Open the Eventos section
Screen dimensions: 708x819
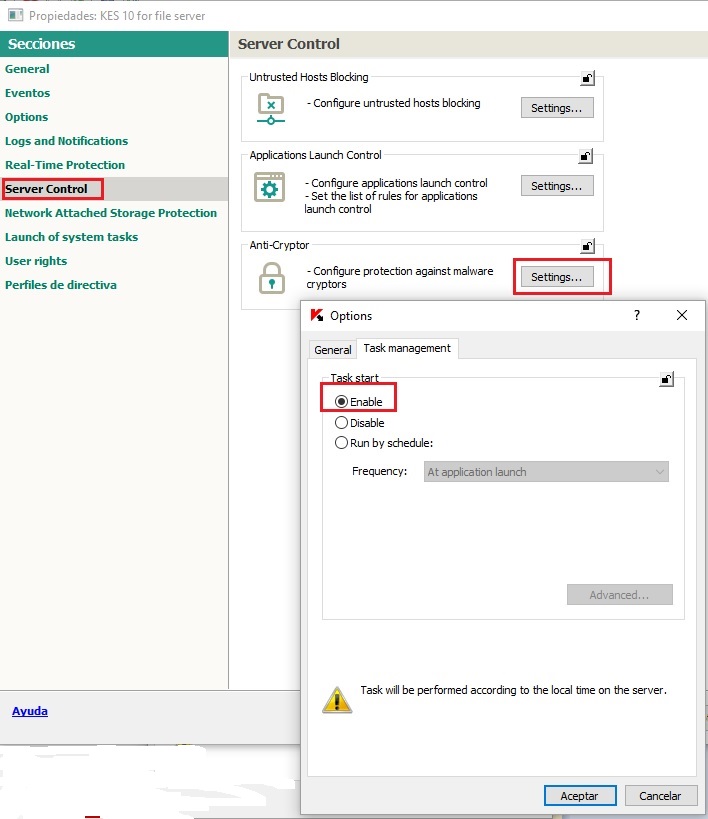click(x=28, y=93)
